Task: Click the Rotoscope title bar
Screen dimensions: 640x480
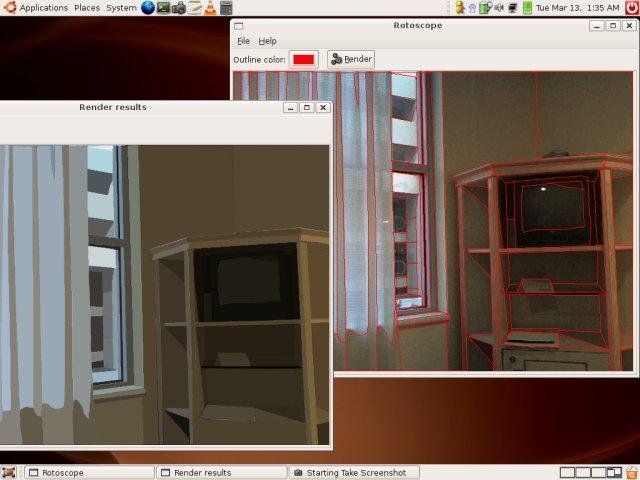Action: coord(418,26)
